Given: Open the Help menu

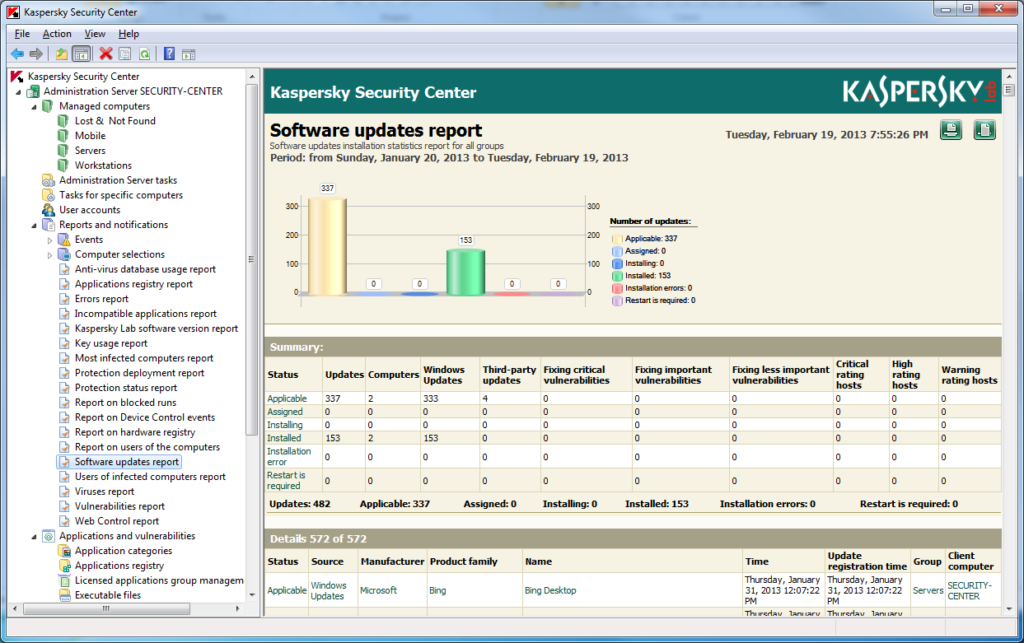Looking at the screenshot, I should coord(129,34).
